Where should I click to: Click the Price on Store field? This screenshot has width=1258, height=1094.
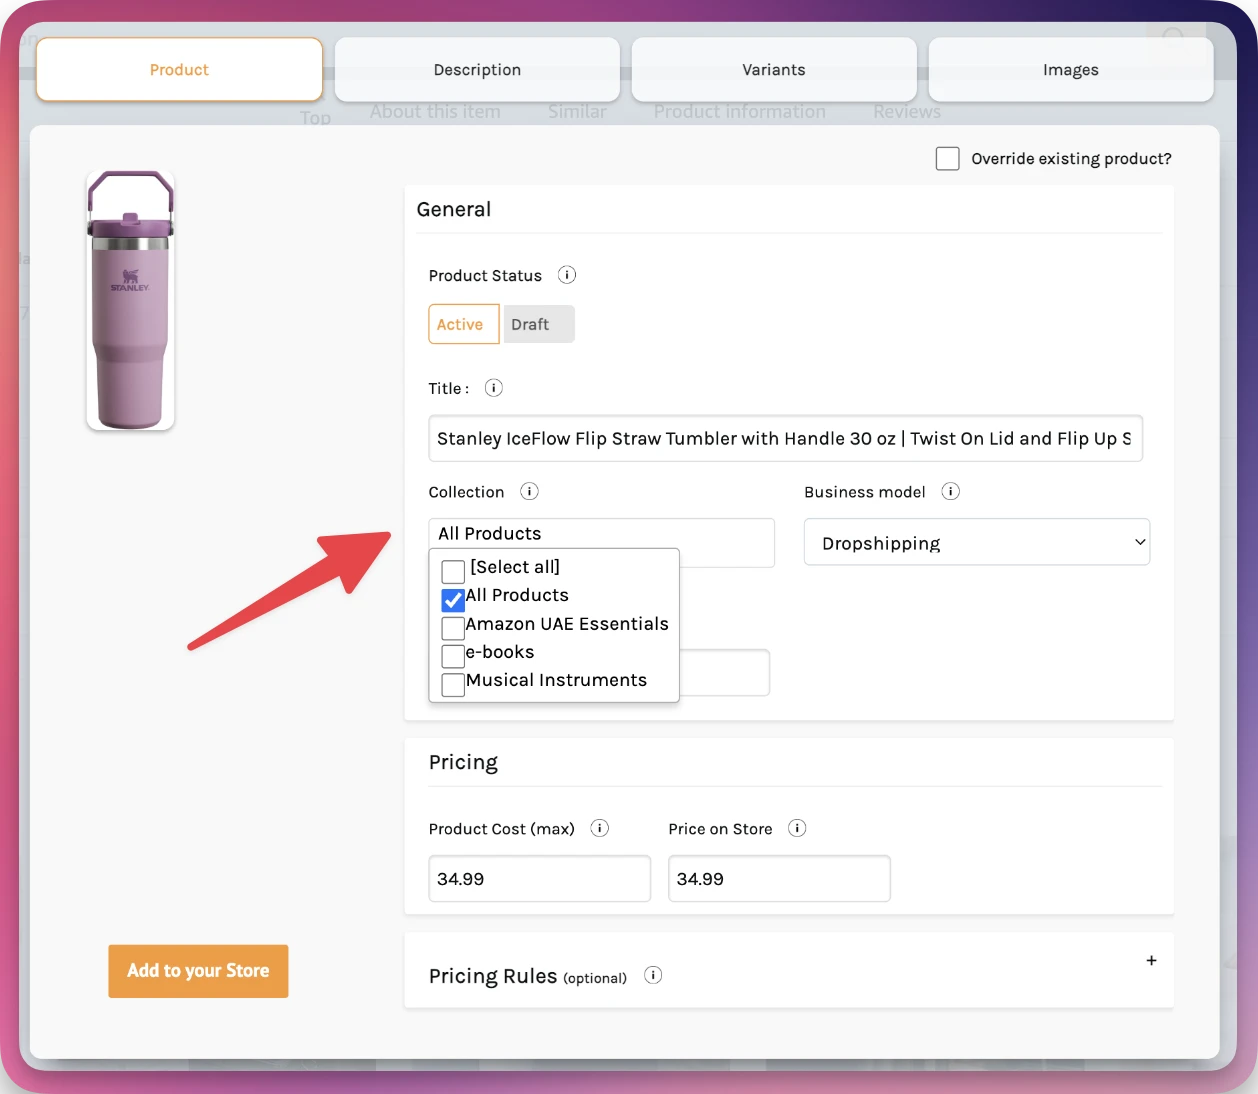[779, 879]
